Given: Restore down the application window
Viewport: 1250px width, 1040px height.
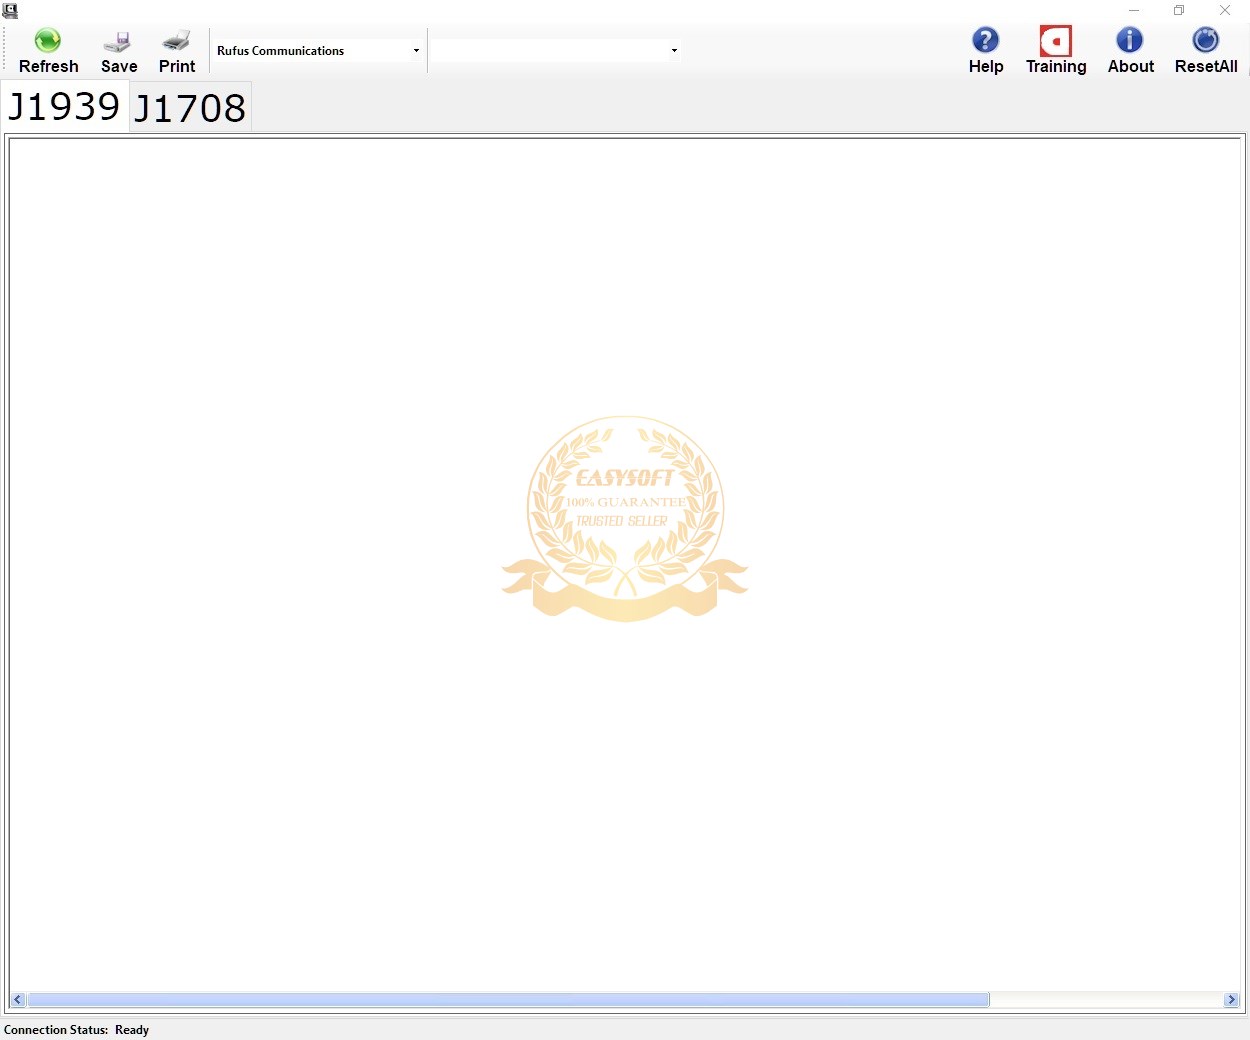Looking at the screenshot, I should pos(1179,10).
